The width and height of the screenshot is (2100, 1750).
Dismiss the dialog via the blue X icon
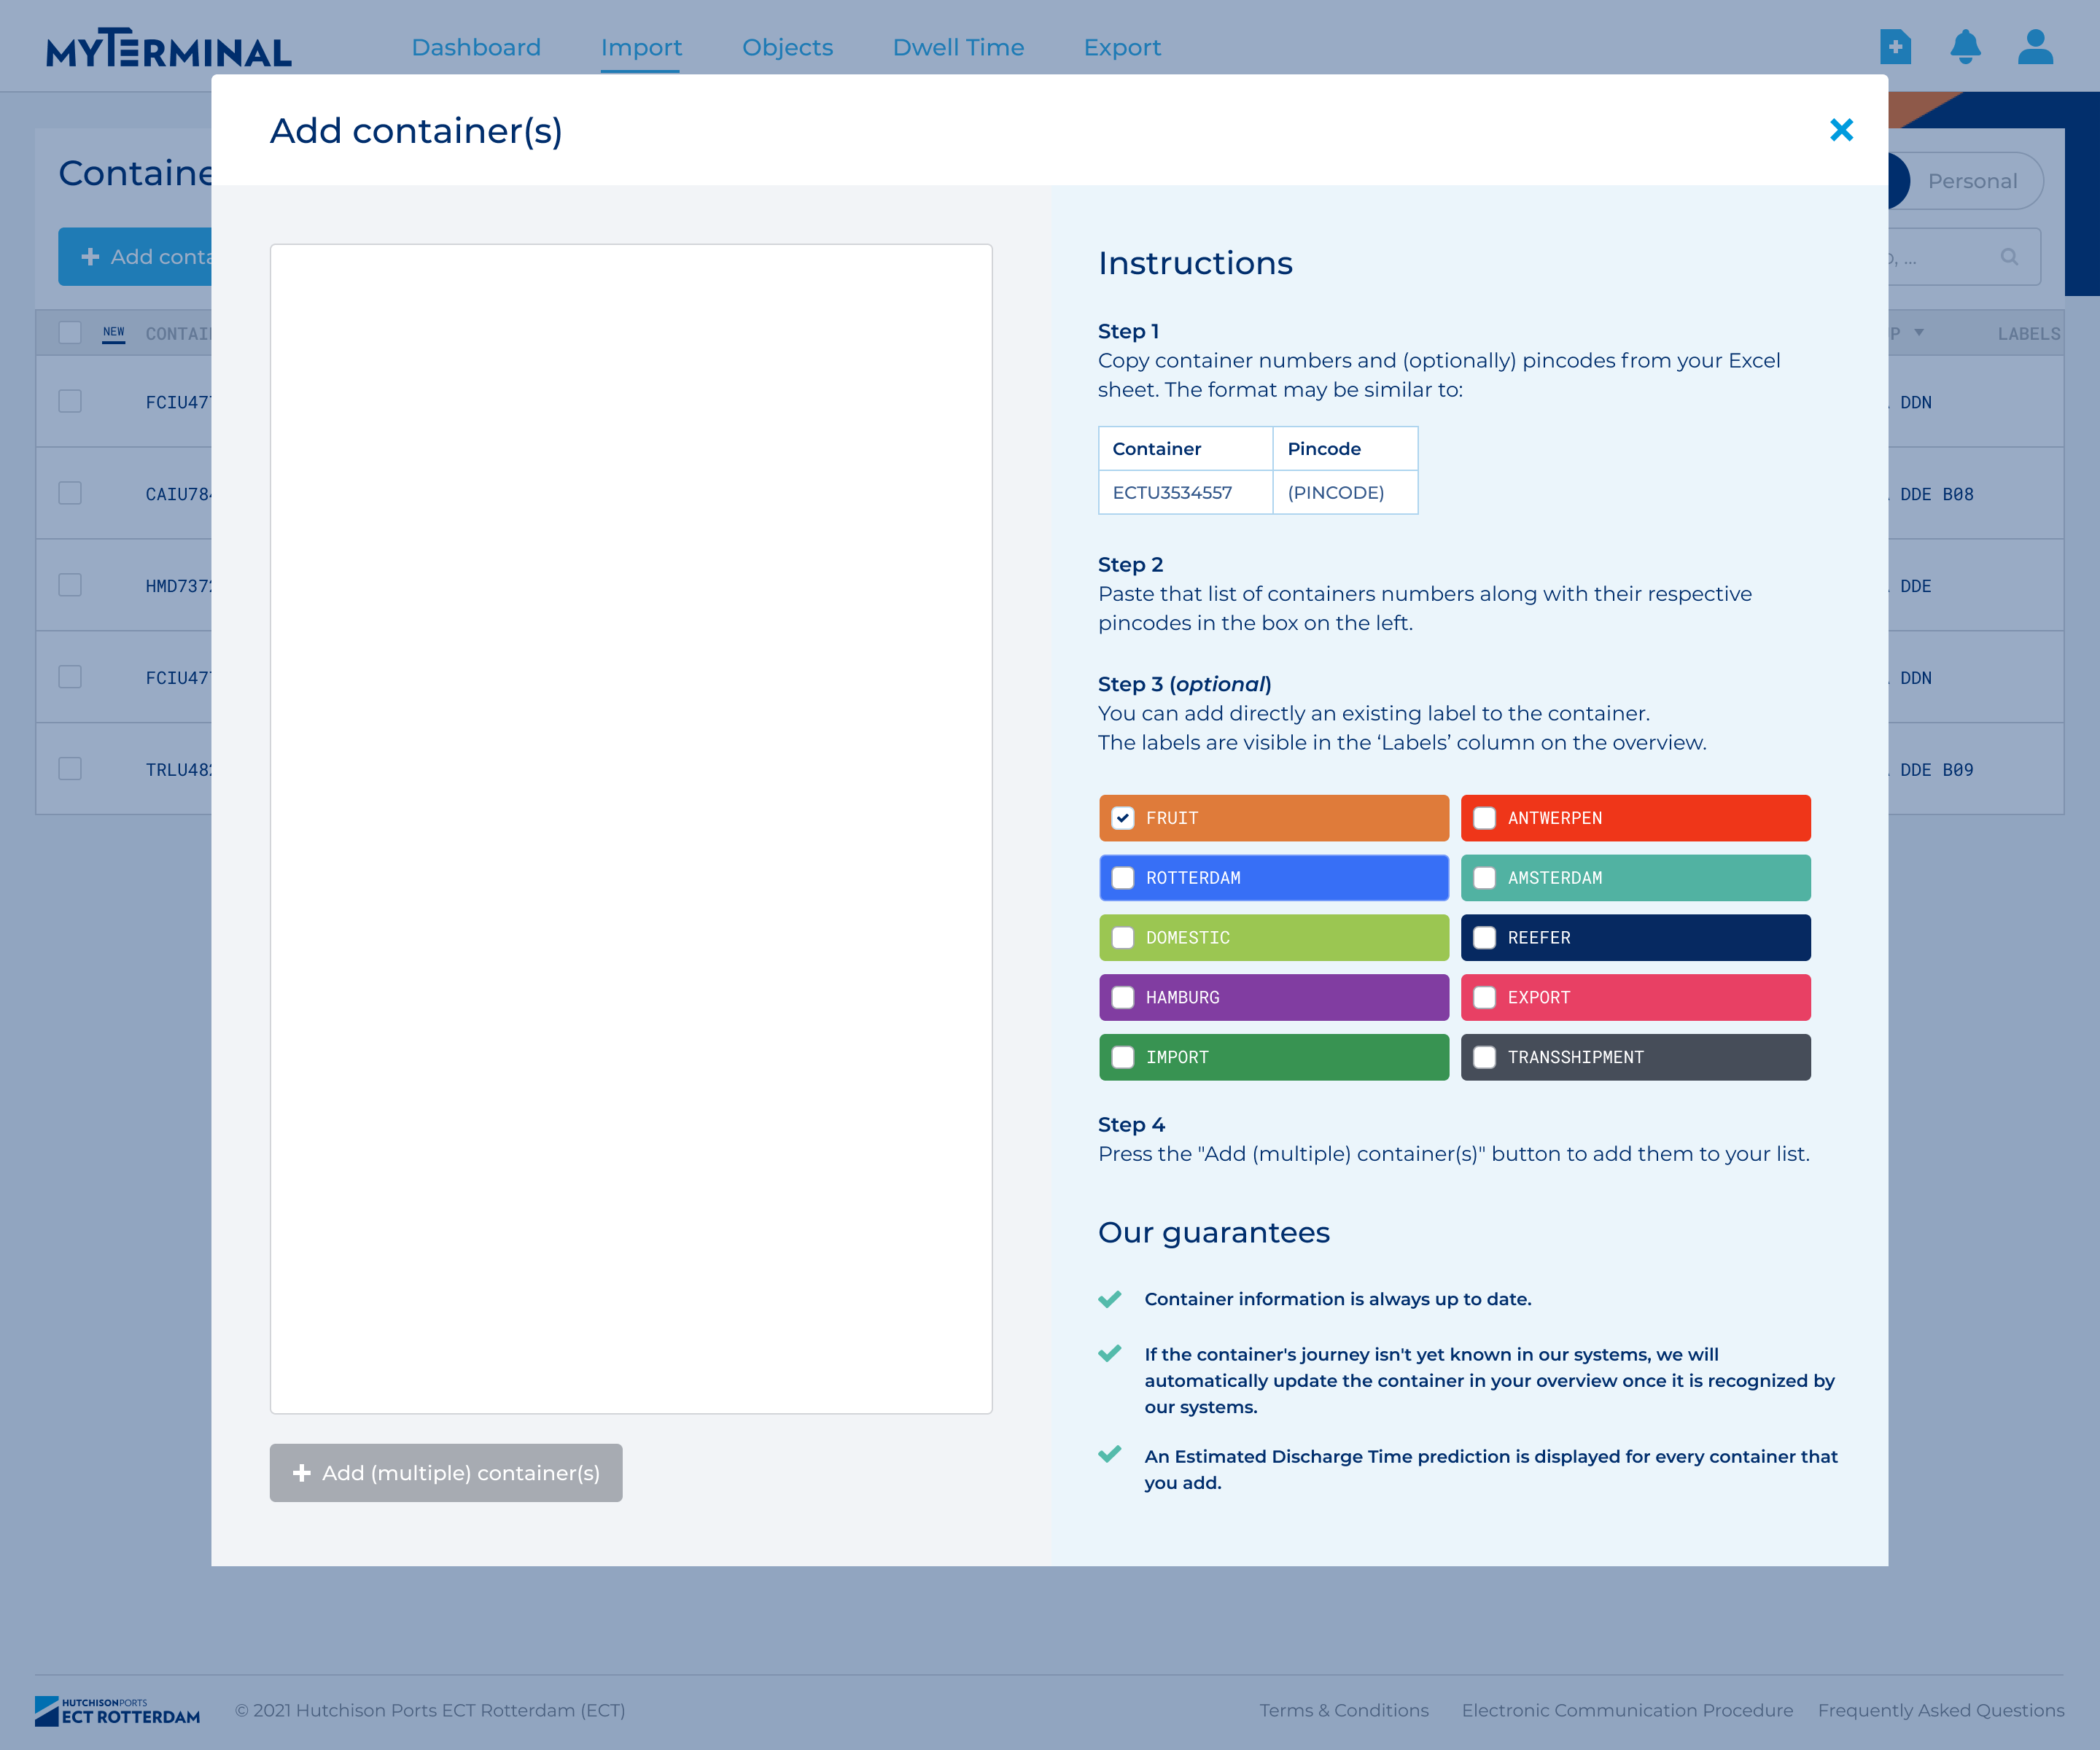click(x=1841, y=130)
